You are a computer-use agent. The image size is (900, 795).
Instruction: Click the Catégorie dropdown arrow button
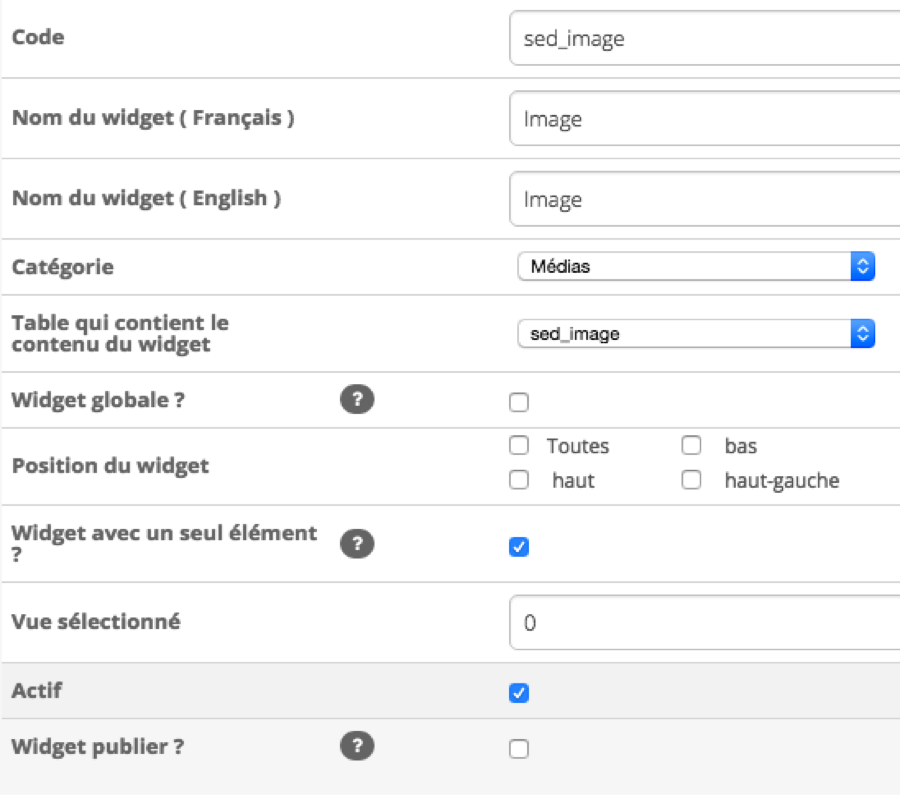pyautogui.click(x=863, y=266)
